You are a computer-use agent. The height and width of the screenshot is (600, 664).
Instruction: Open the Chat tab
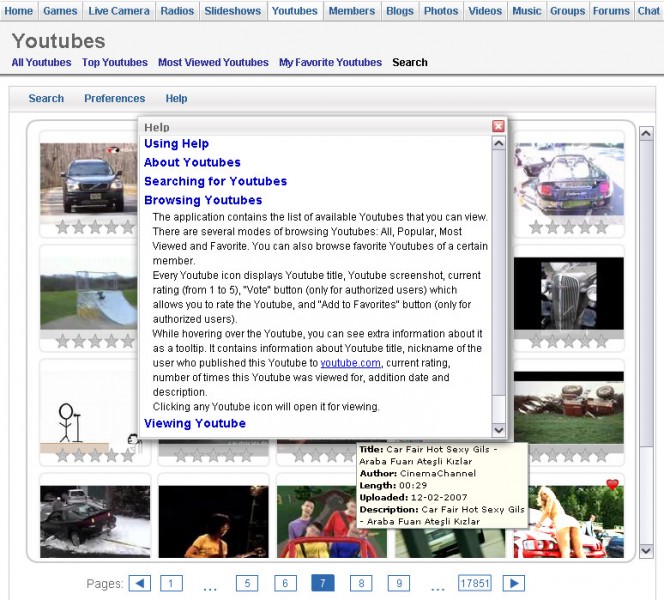tap(649, 11)
